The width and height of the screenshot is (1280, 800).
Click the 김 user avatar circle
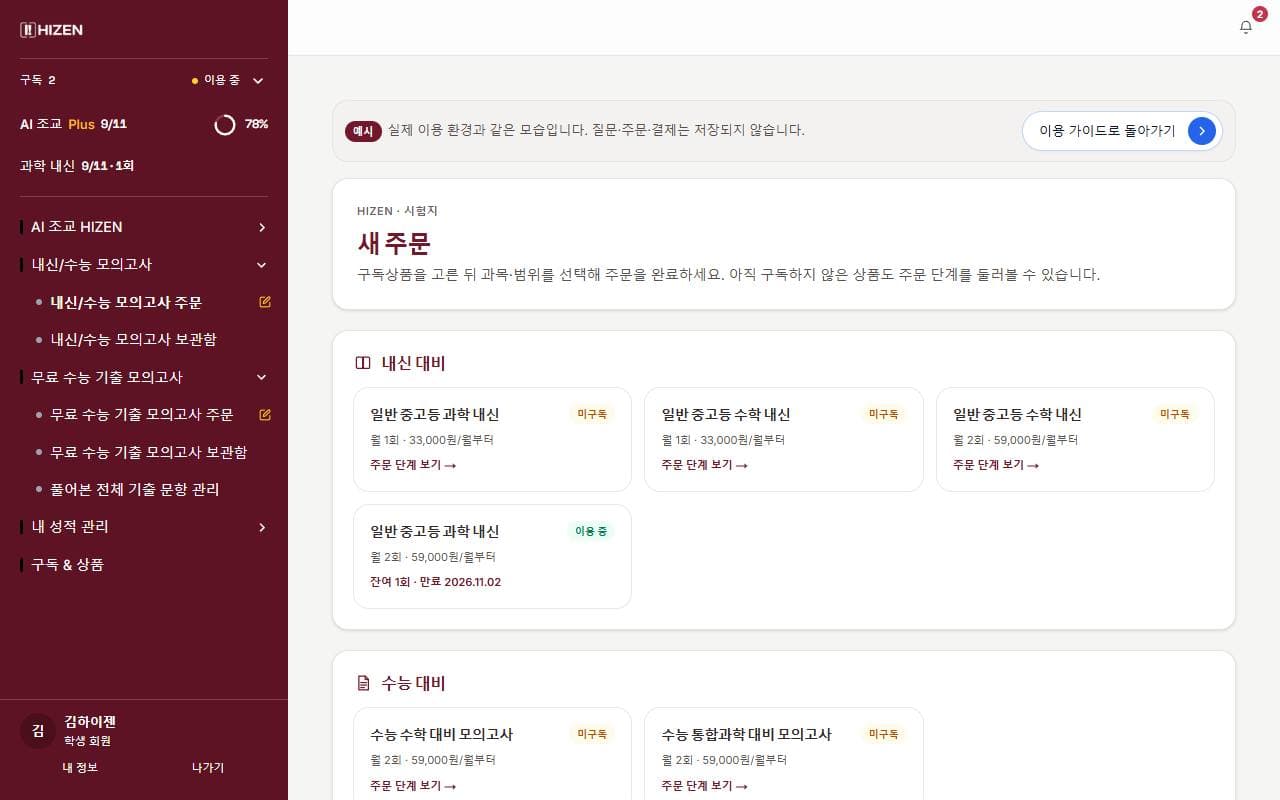38,731
